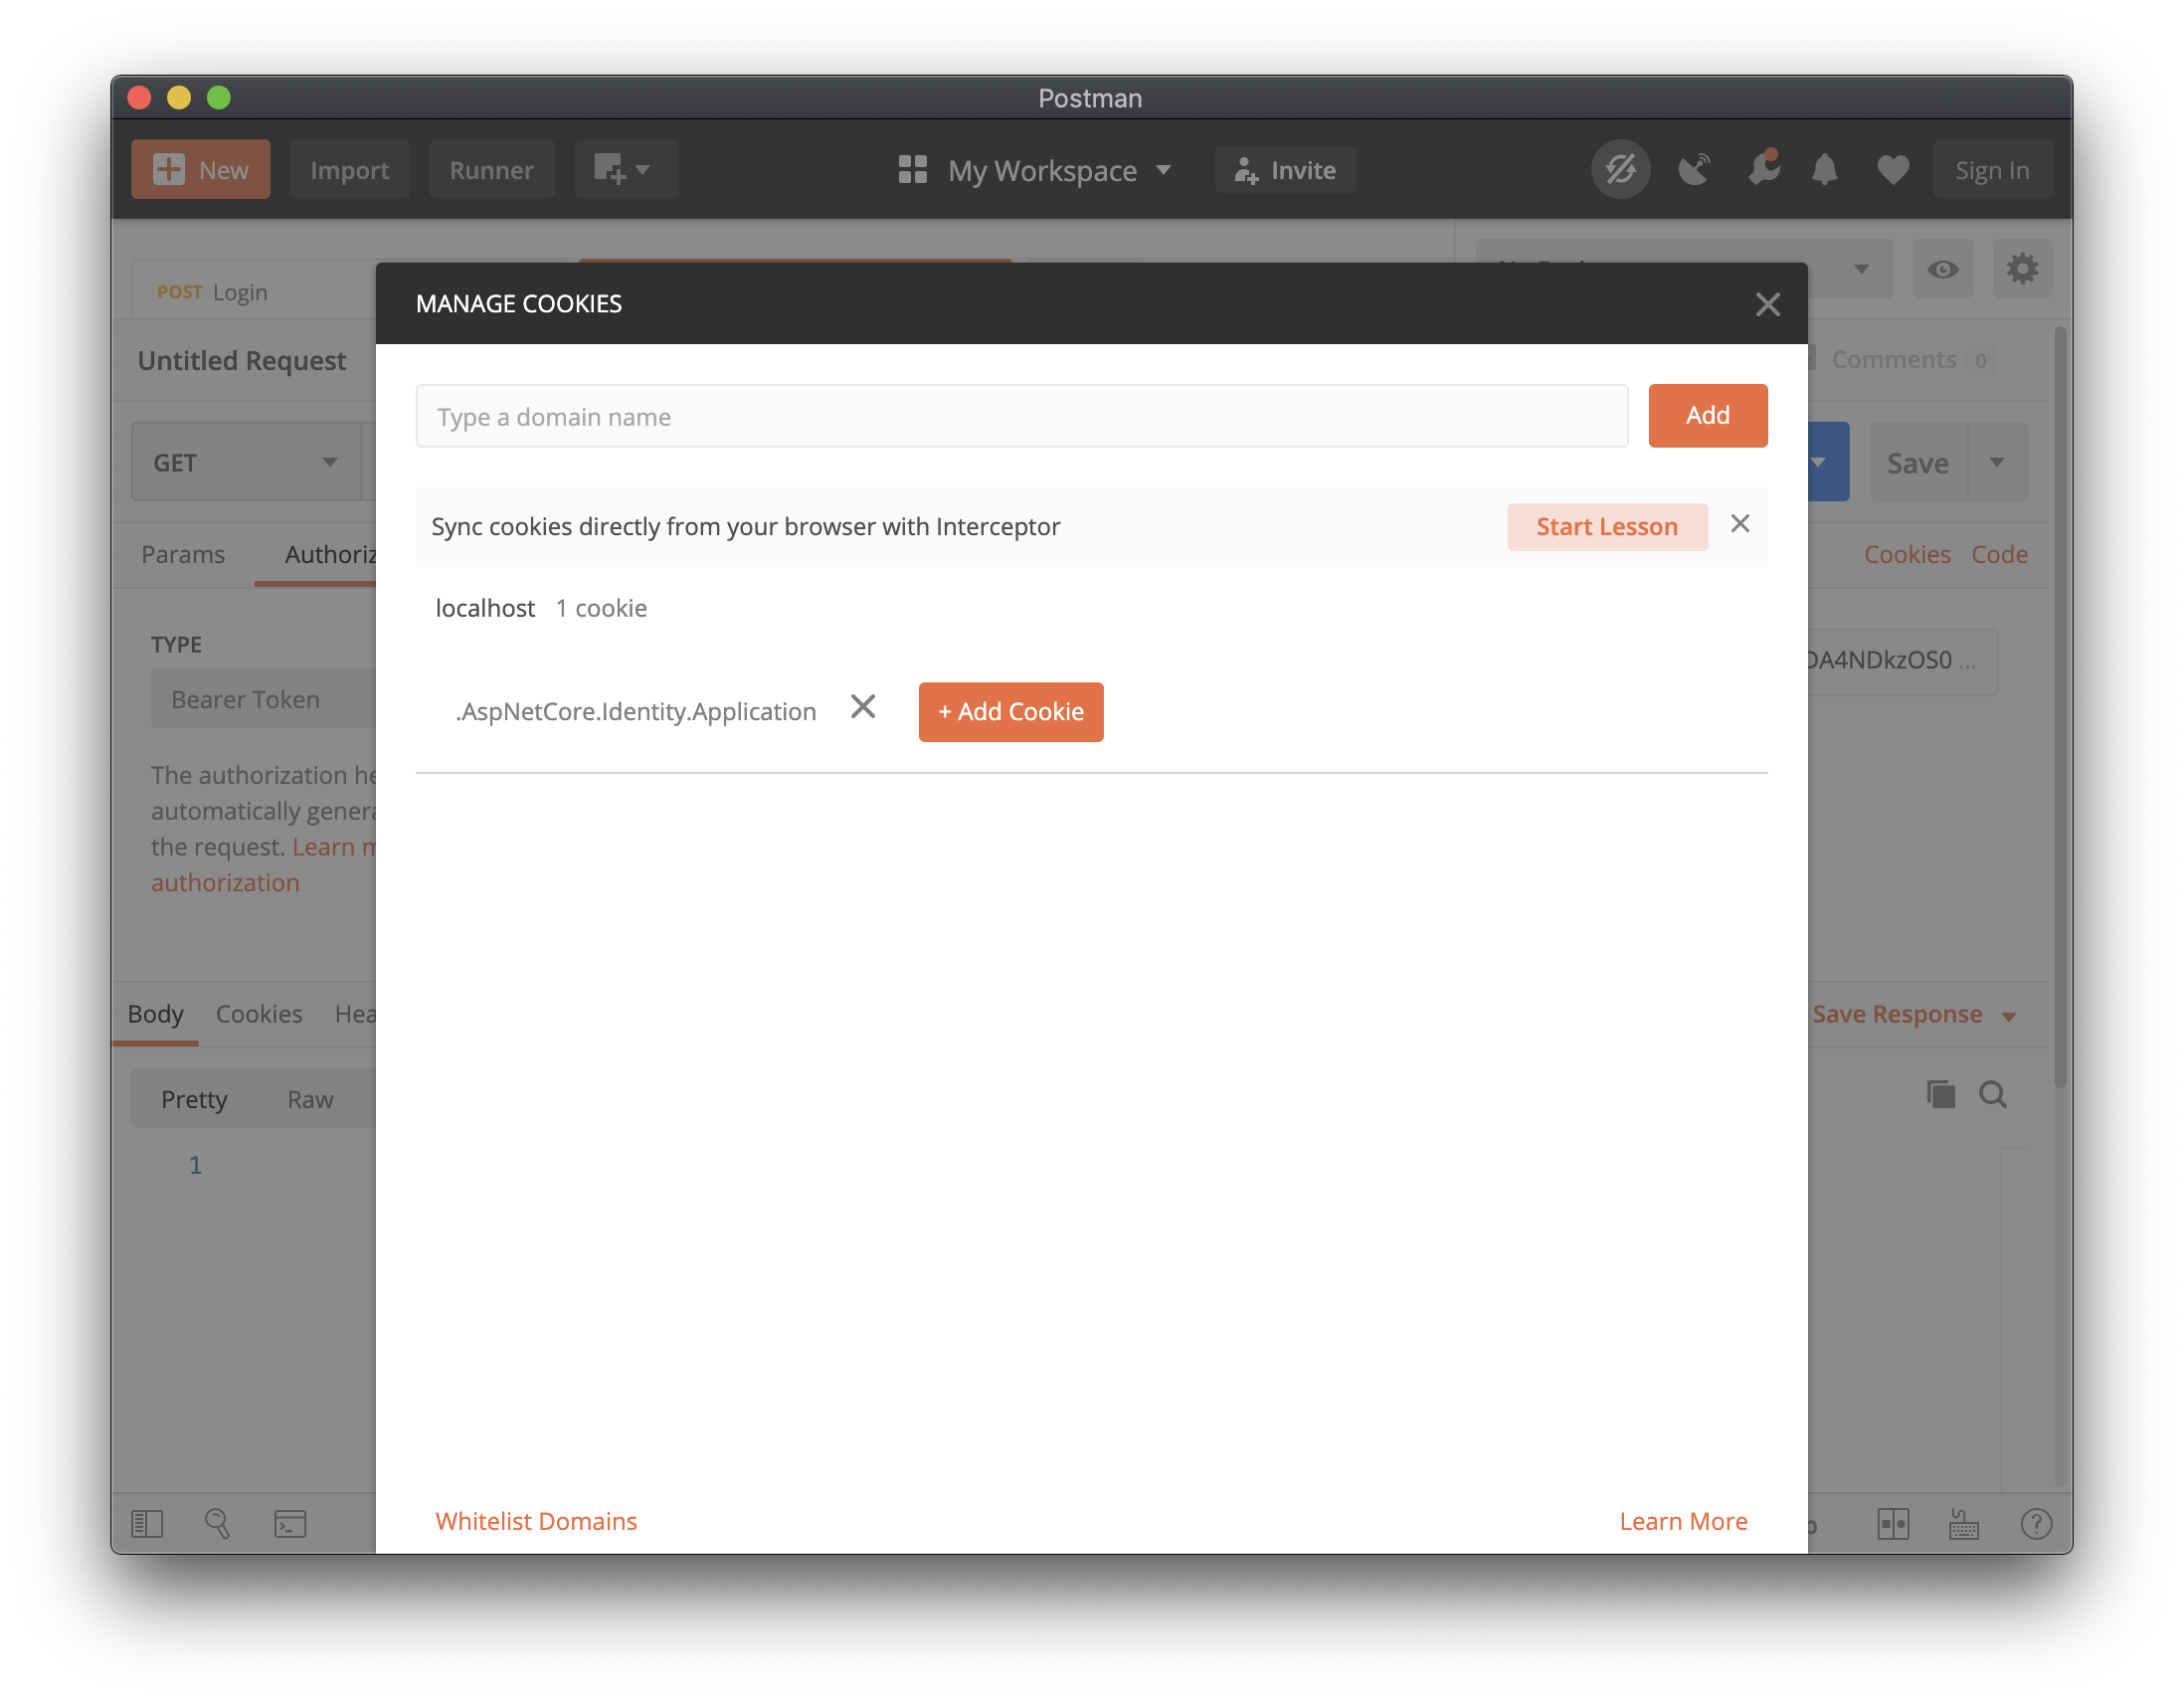Image resolution: width=2184 pixels, height=1701 pixels.
Task: Switch to the Params tab
Action: 183,553
